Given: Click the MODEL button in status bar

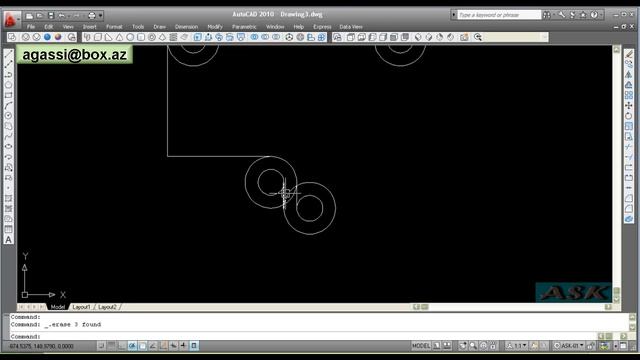Looking at the screenshot, I should (x=421, y=346).
